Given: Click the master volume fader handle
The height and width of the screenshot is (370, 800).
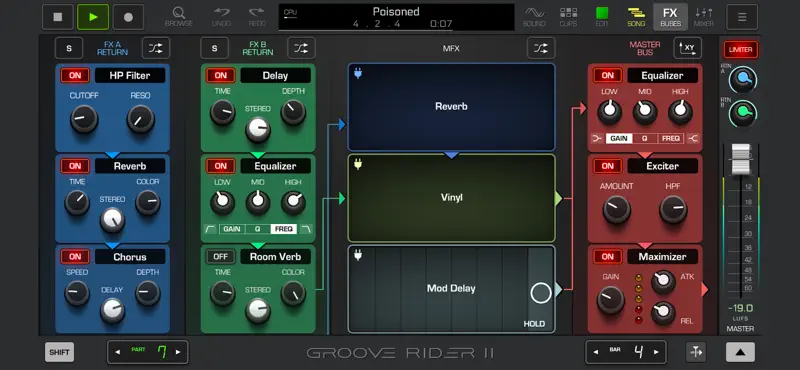Looking at the screenshot, I should [741, 159].
